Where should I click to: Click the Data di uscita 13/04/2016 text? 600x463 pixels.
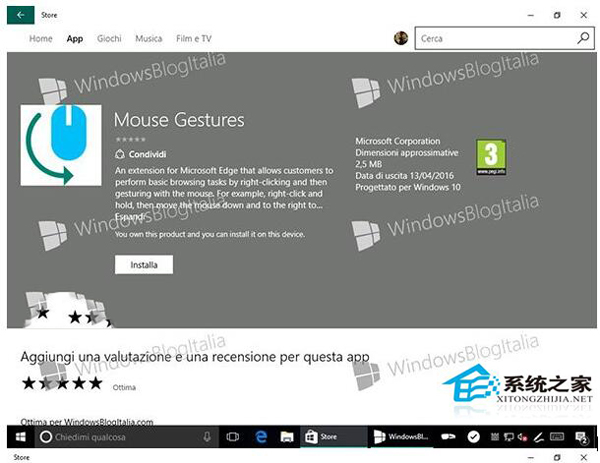coord(404,176)
